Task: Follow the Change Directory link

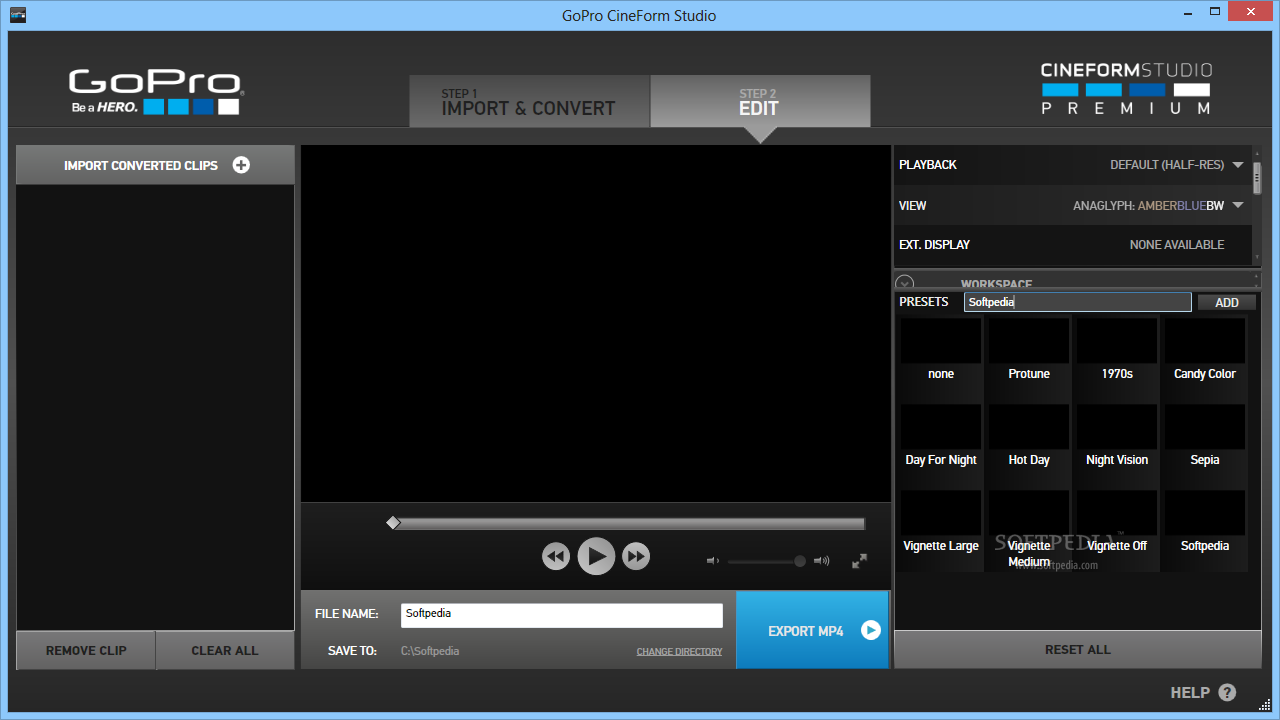Action: coord(679,652)
